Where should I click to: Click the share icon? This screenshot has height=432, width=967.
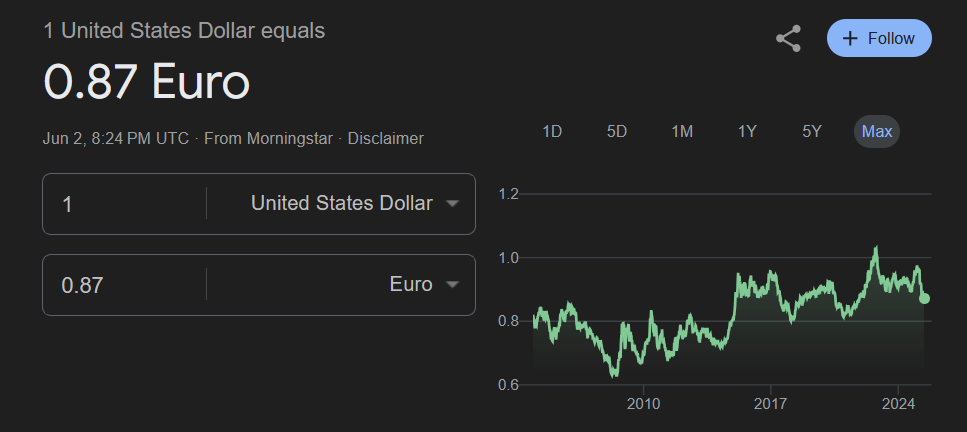pyautogui.click(x=788, y=38)
